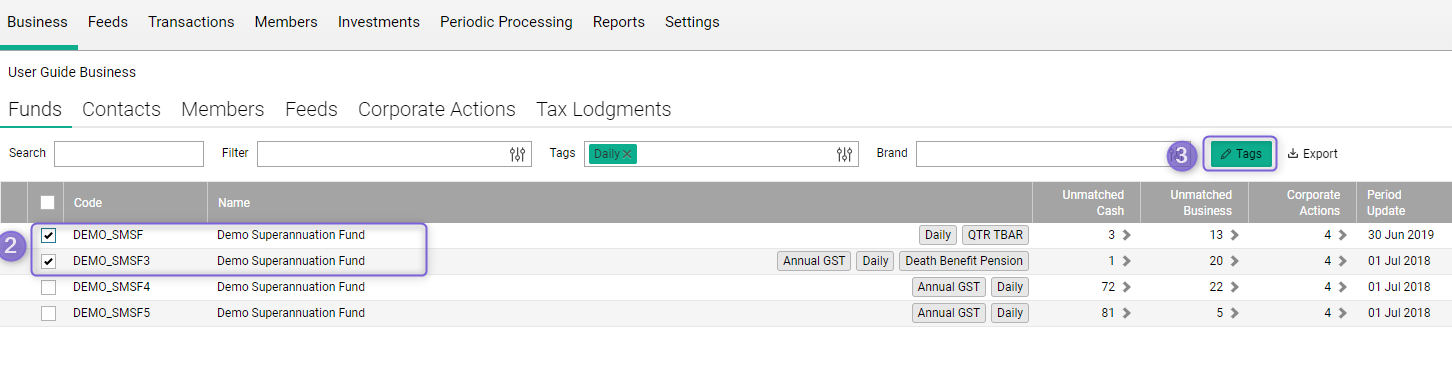Viewport: 1452px width, 392px height.
Task: Open fund code DEMO_SMSF5
Action: (112, 313)
